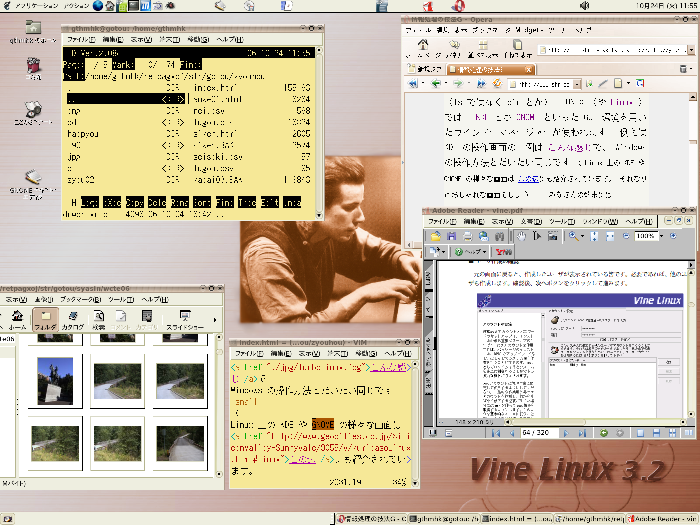Click the Email globe icon in Adobe Reader

(483, 236)
